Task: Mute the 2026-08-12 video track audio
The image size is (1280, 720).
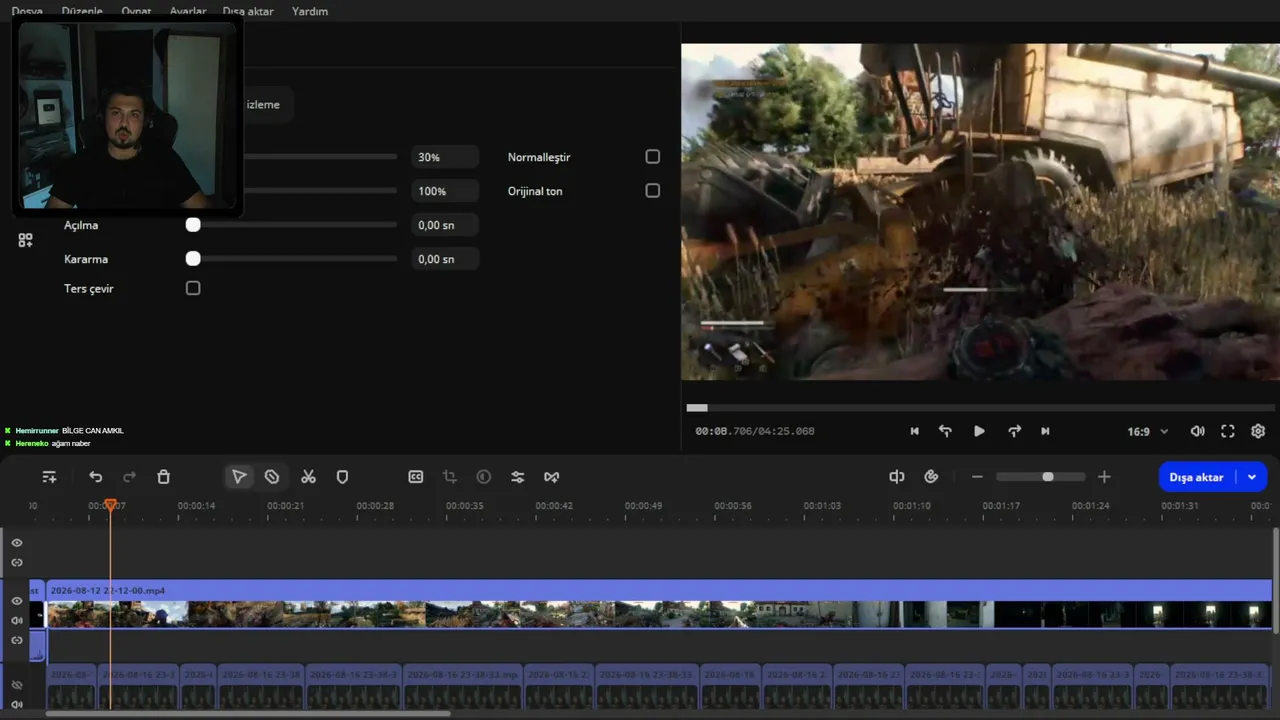Action: click(17, 621)
